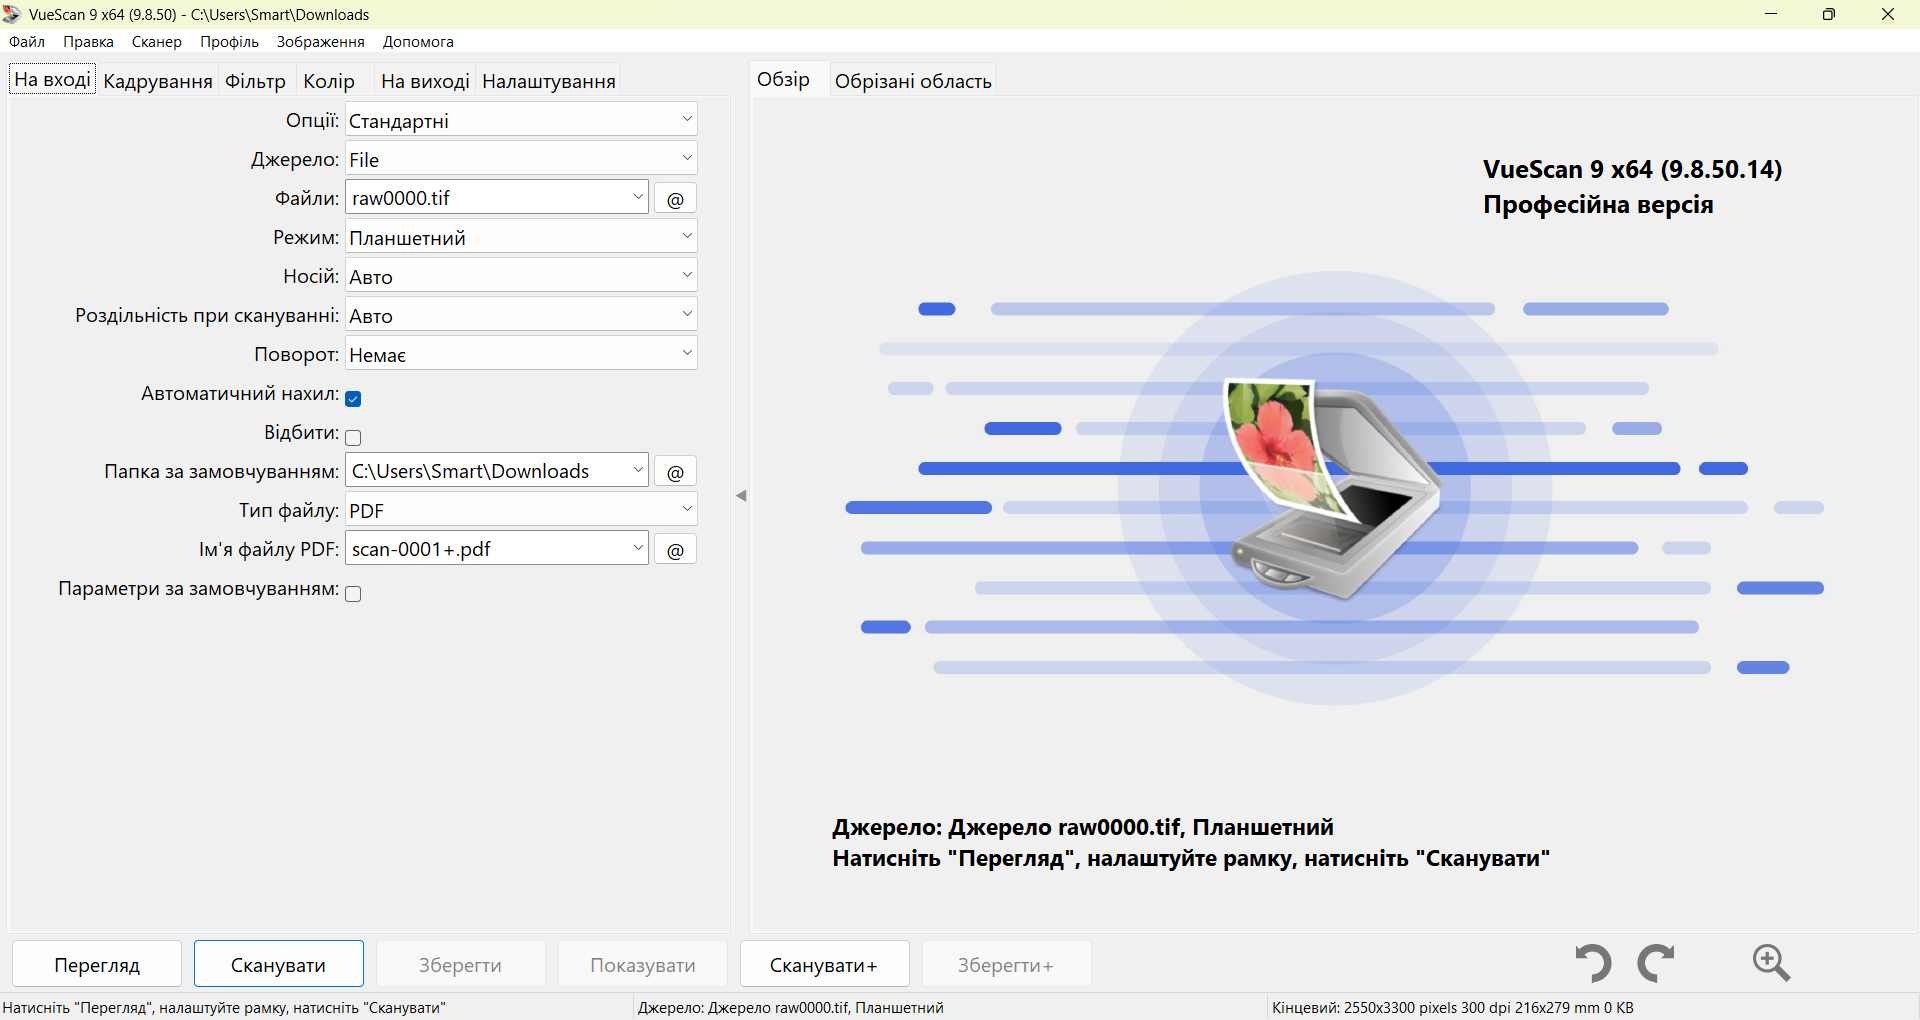Disable the Автоматичний нахил checkbox

point(353,399)
